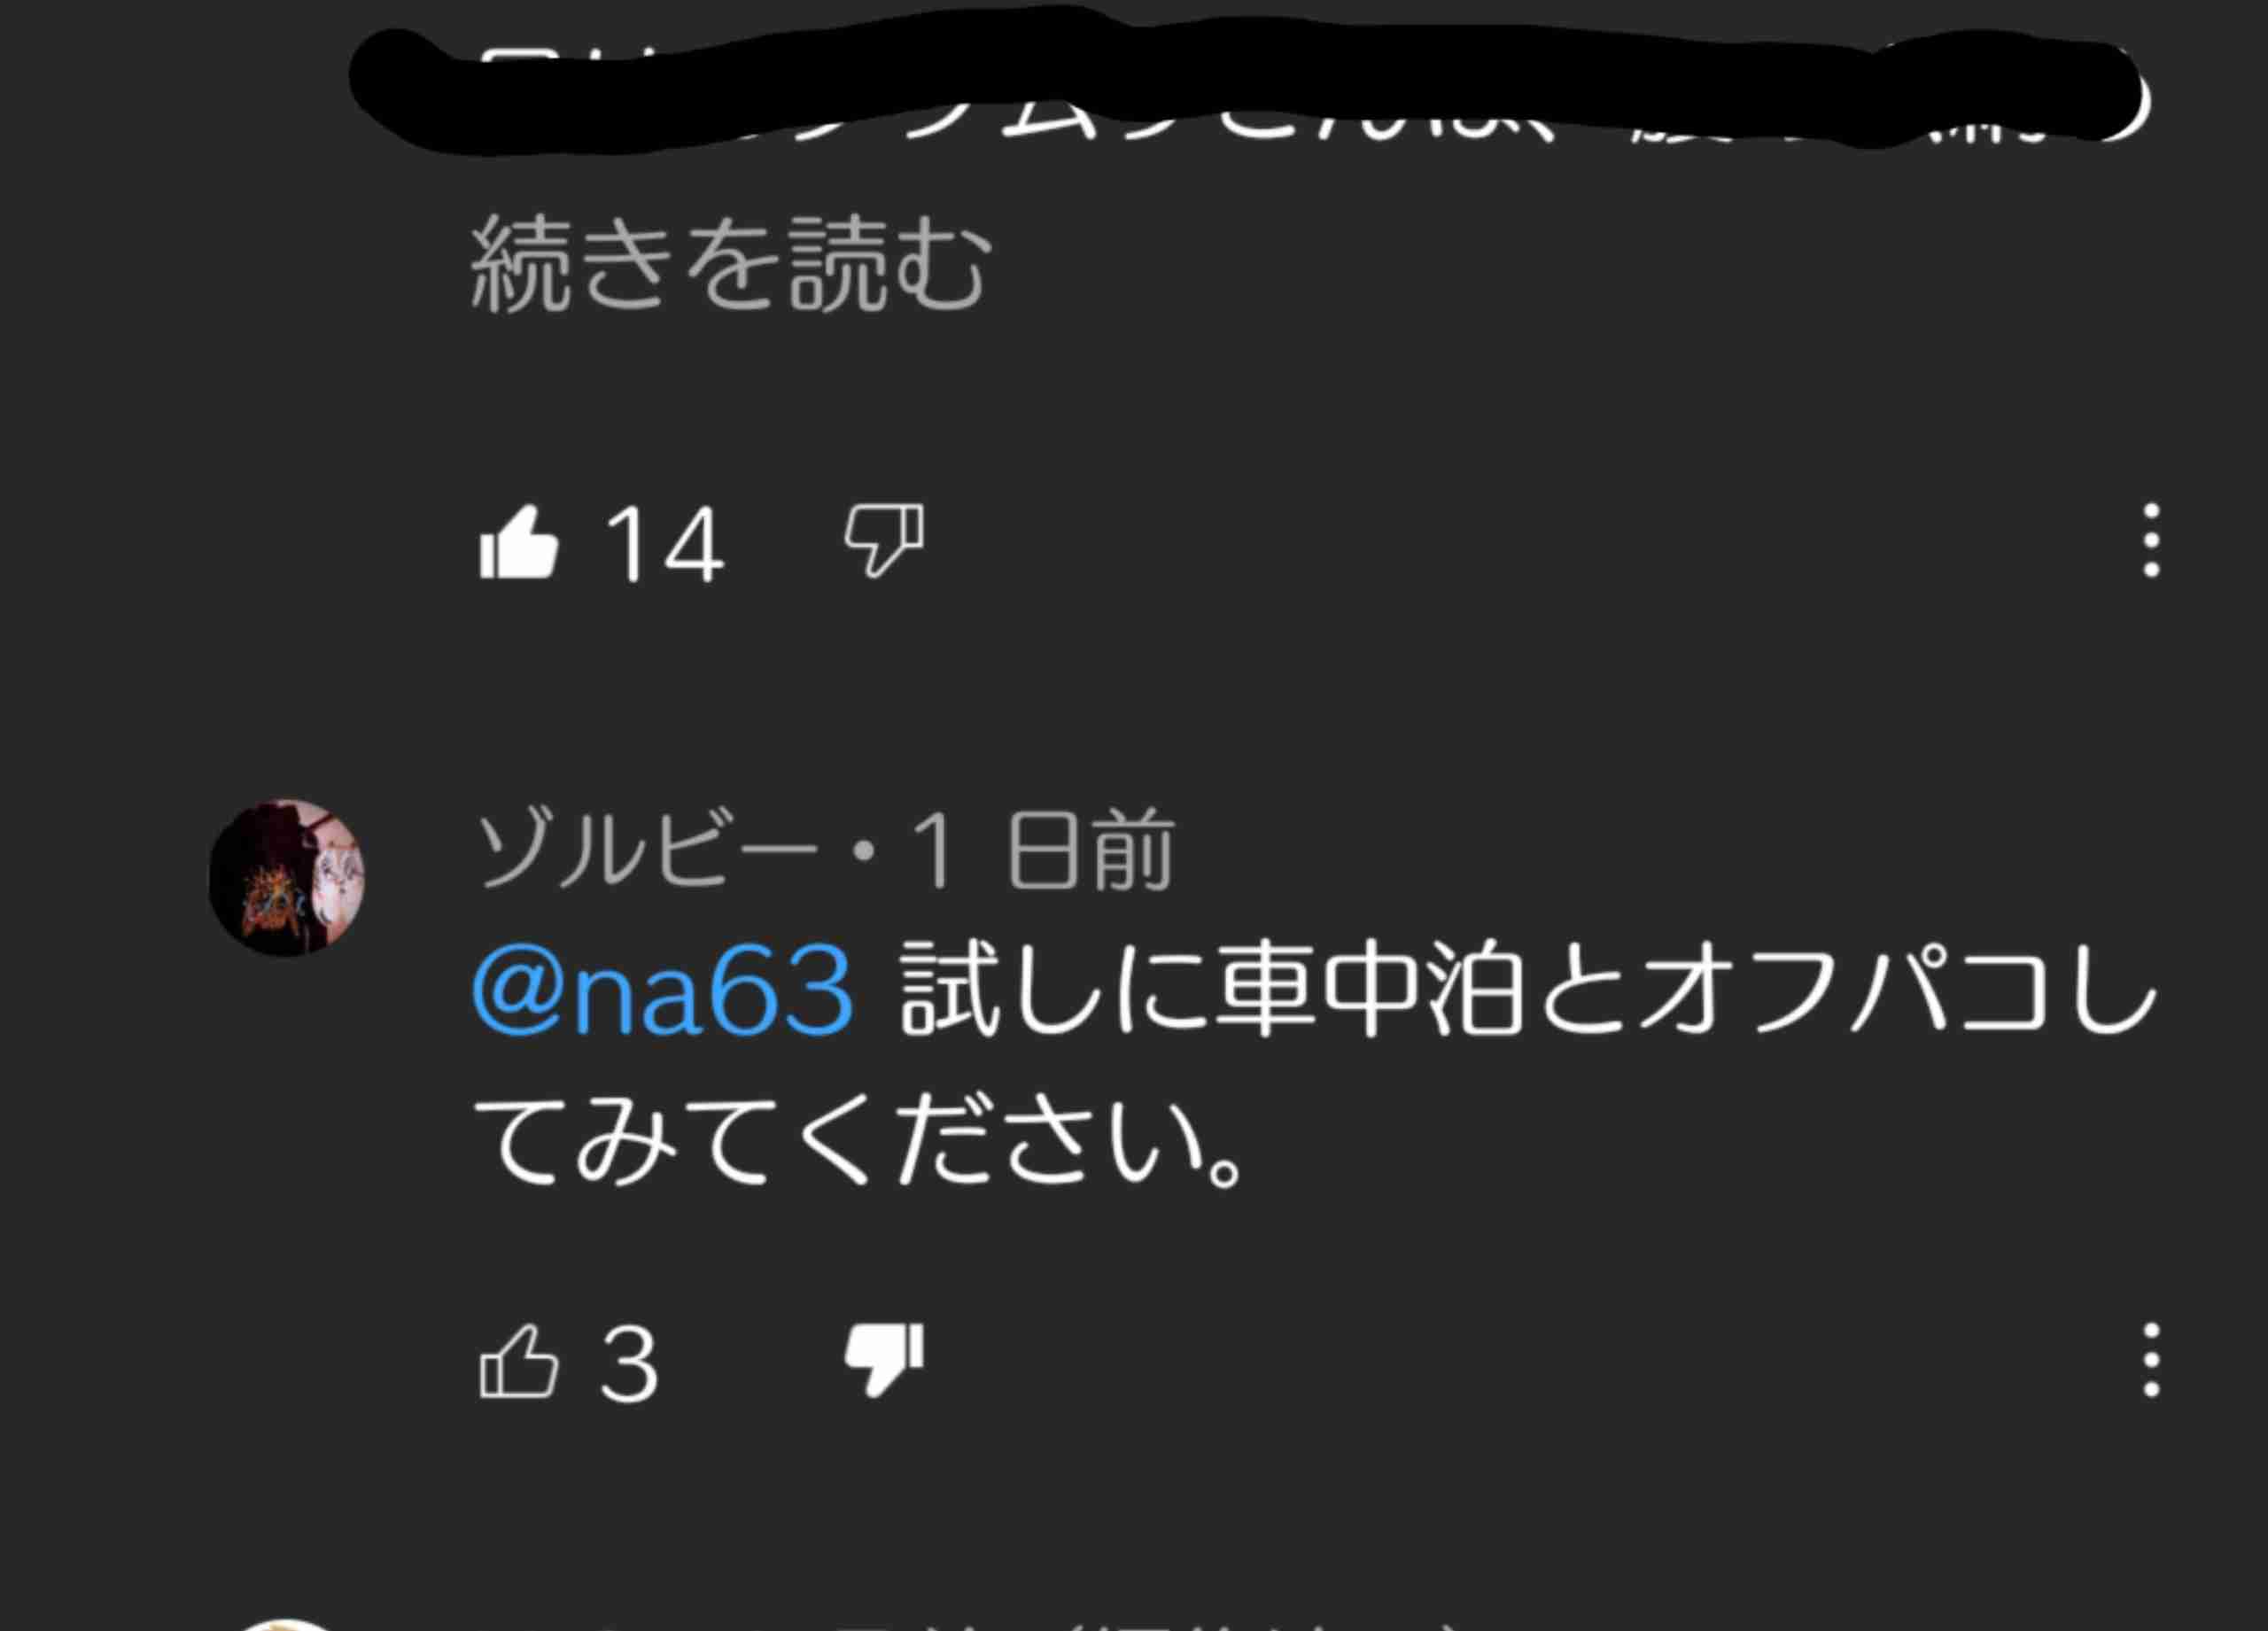Select the ・ separator after ゾルビー
The height and width of the screenshot is (1631, 2268).
pyautogui.click(x=866, y=852)
